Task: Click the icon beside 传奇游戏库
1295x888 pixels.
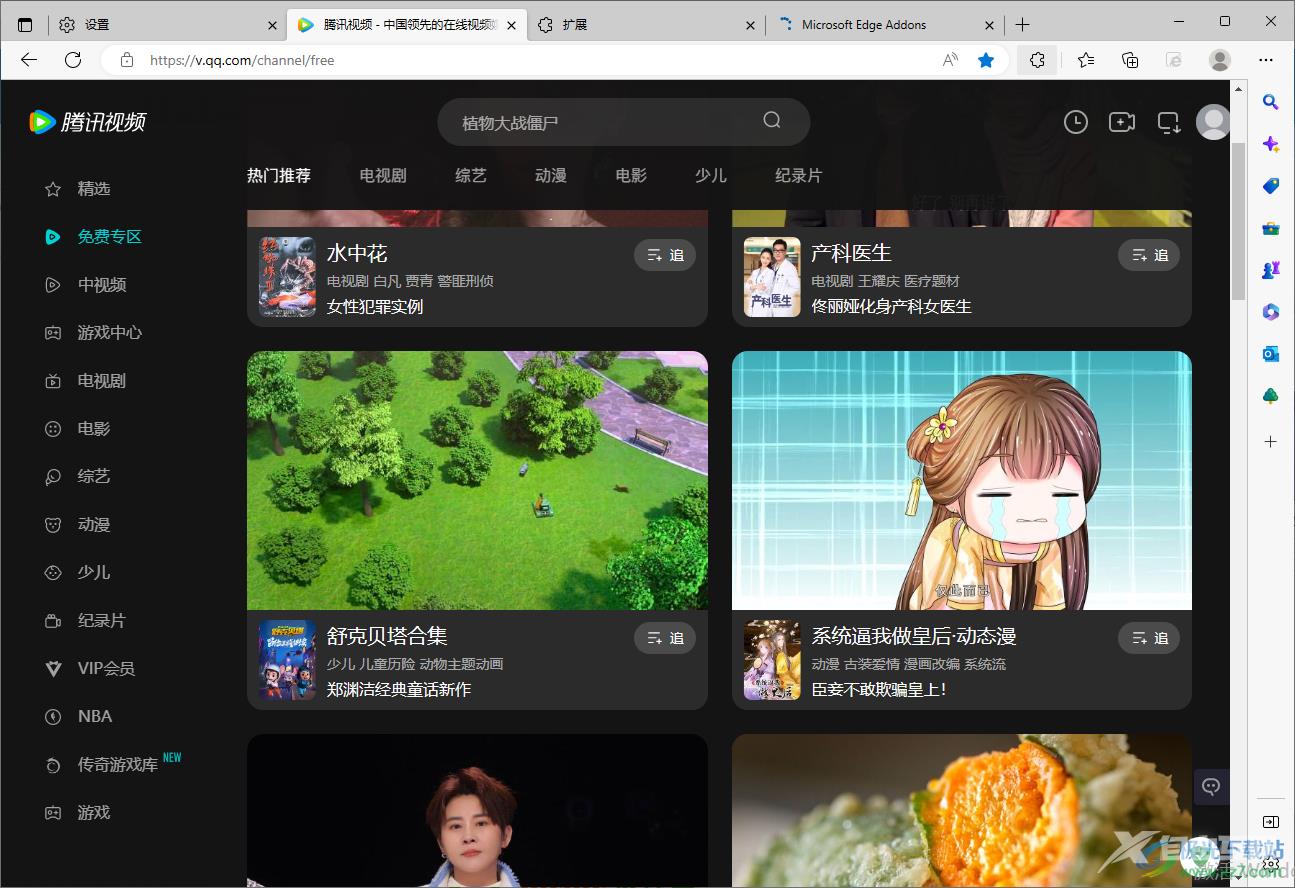Action: coord(53,765)
